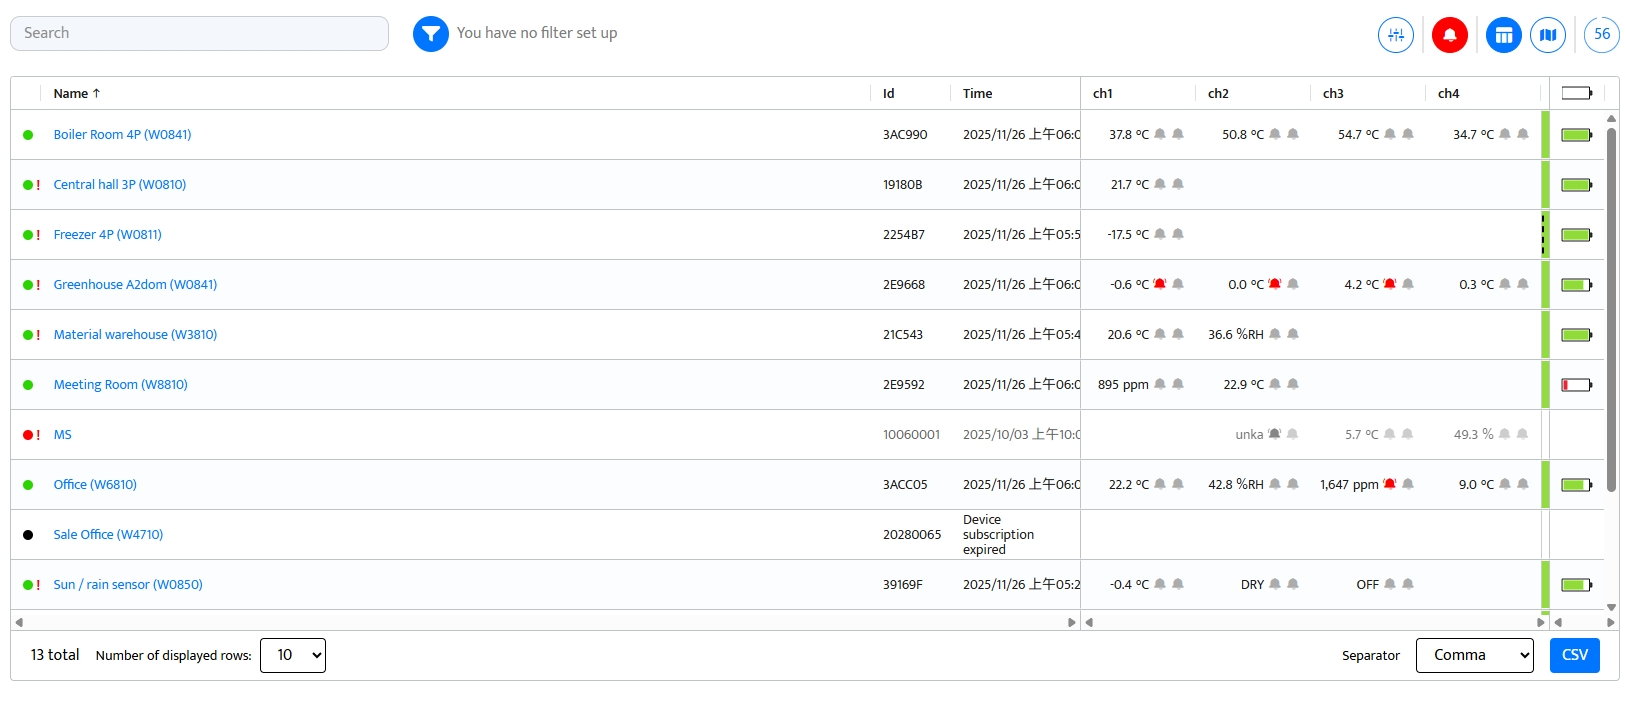
Task: Click in the Search input field
Action: coord(199,33)
